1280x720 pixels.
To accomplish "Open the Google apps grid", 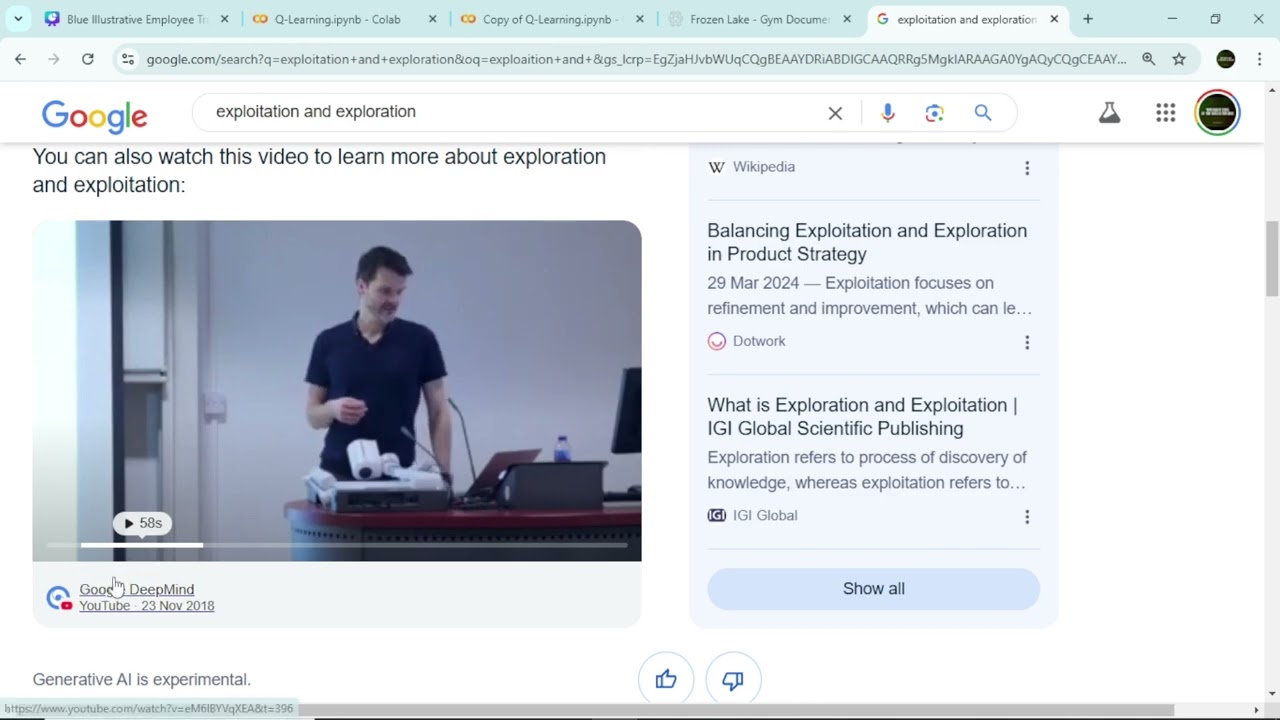I will (x=1165, y=112).
